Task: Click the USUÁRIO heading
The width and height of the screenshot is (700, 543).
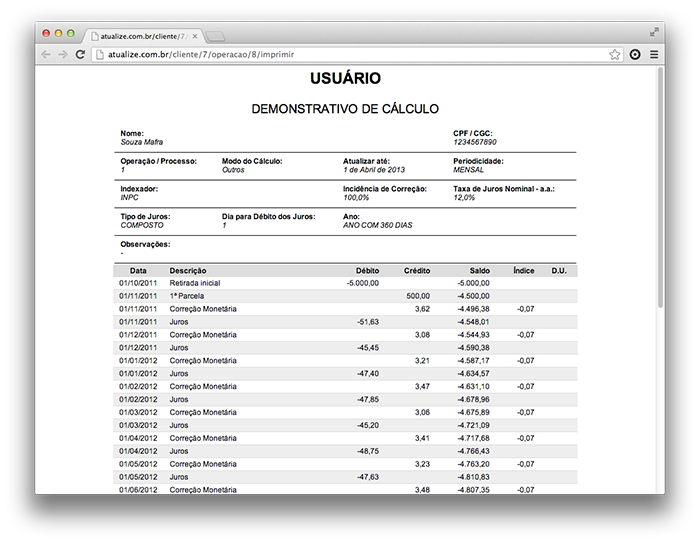Action: (345, 78)
